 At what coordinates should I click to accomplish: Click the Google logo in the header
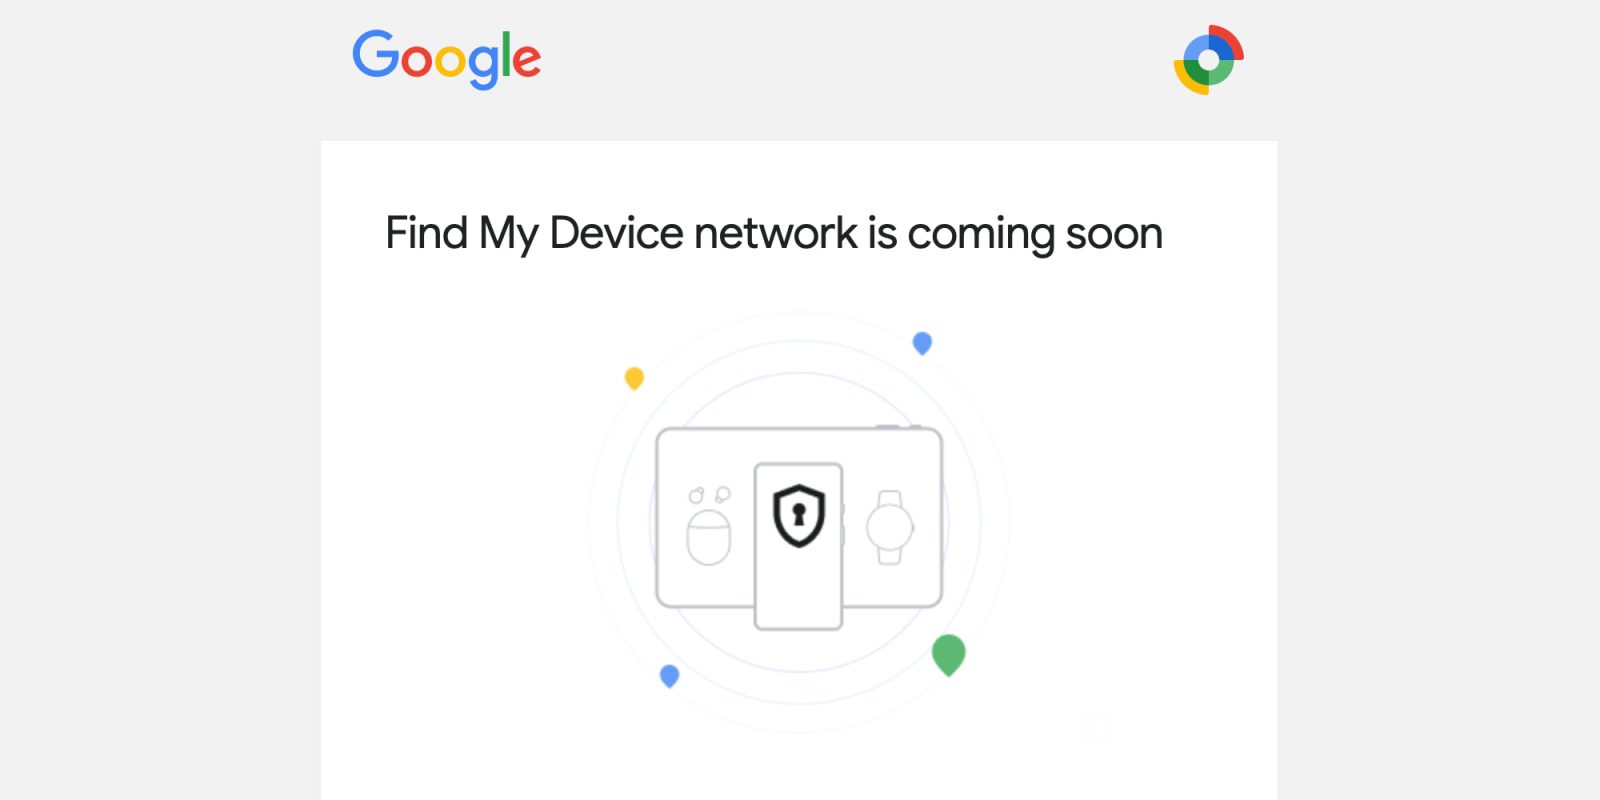[x=446, y=59]
